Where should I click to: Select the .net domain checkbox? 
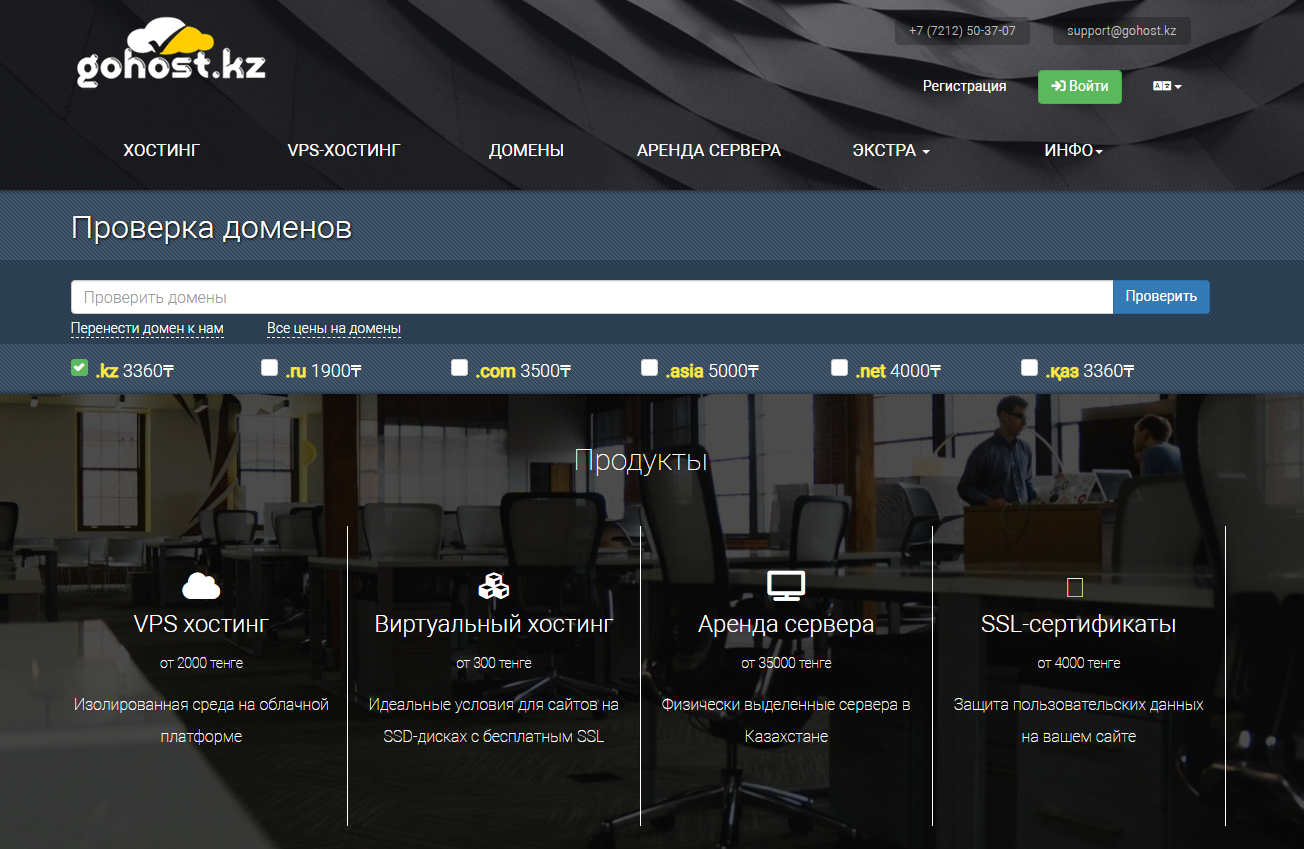839,368
